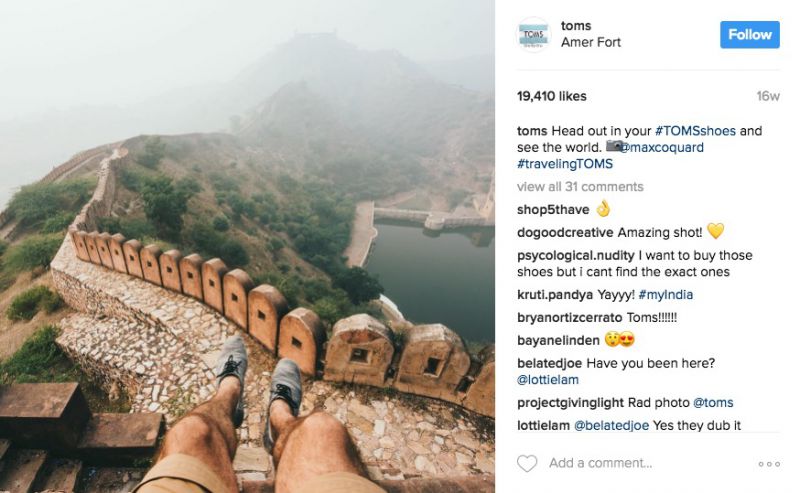Open @toms mention in projectgivinglight comment
The height and width of the screenshot is (493, 800).
[713, 403]
